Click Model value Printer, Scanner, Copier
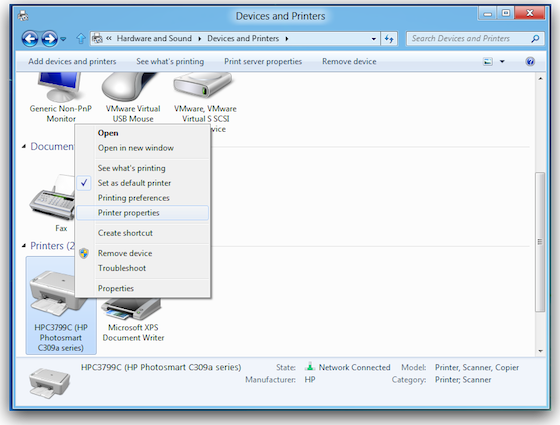The width and height of the screenshot is (560, 425). (x=477, y=368)
